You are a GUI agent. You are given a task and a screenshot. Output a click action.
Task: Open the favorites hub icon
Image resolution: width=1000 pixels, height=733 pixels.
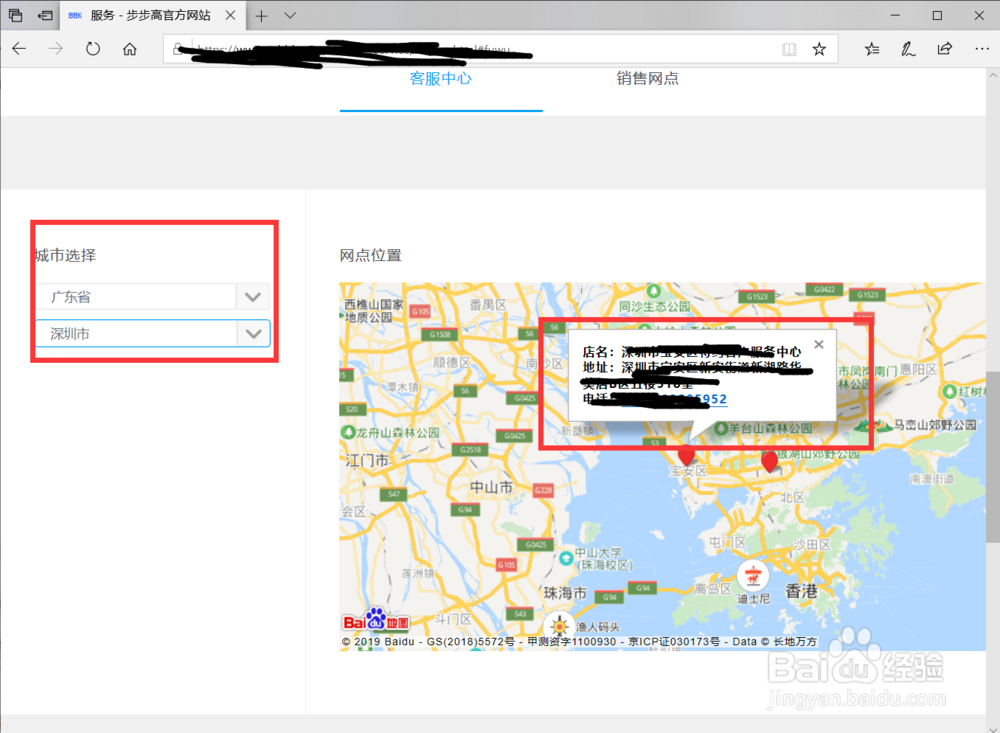872,49
